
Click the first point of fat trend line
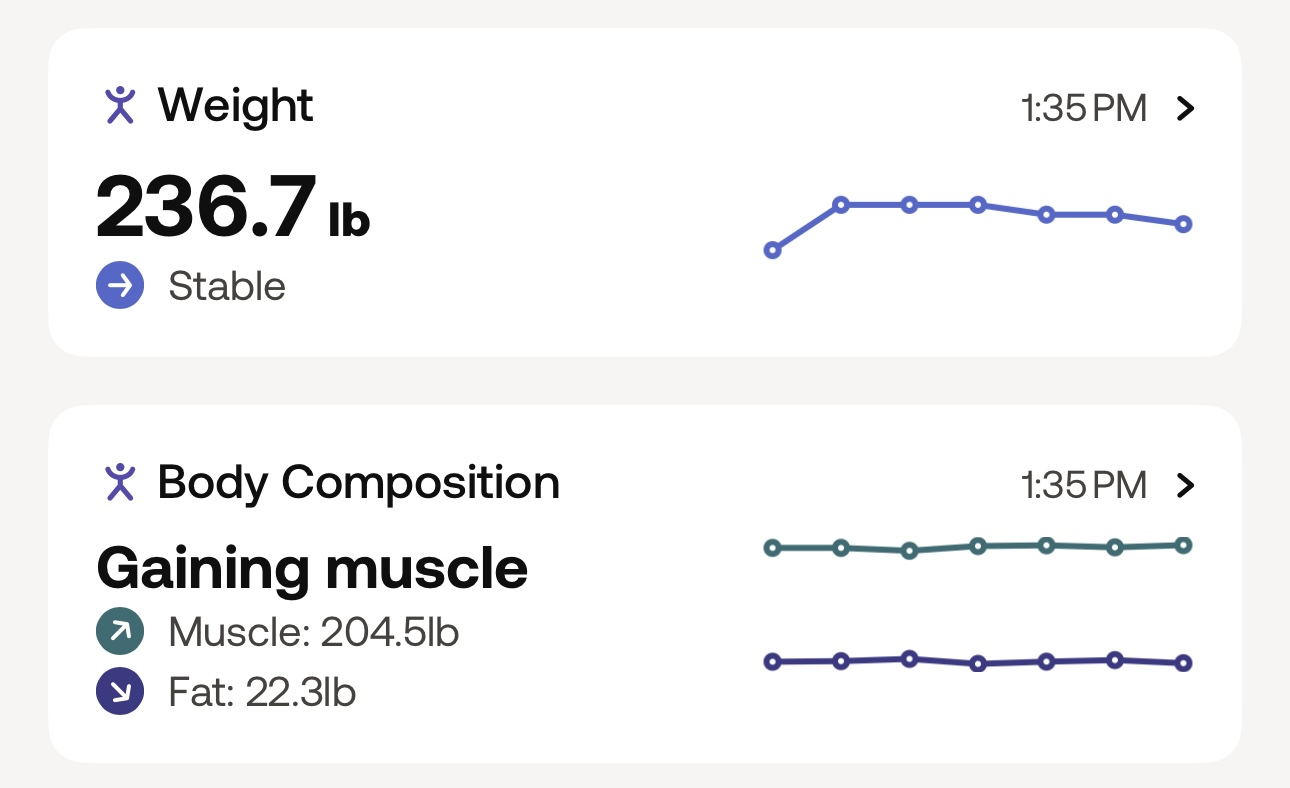pos(772,661)
